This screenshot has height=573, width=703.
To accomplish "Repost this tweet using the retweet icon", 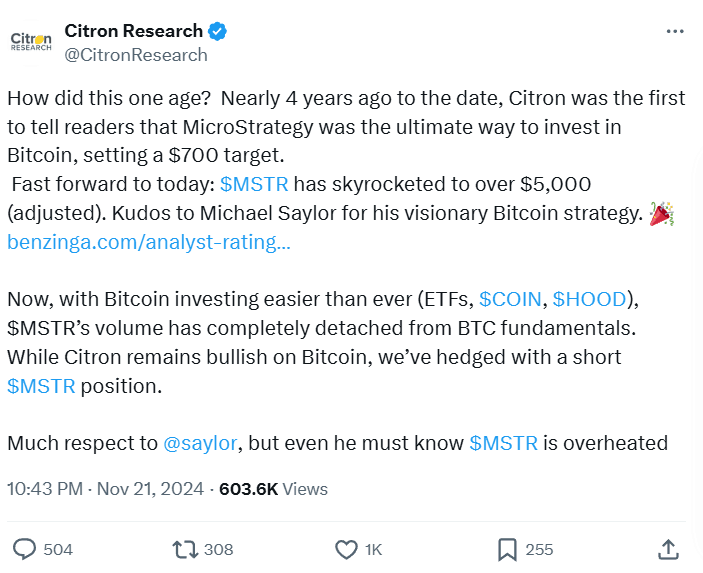I will (x=185, y=548).
